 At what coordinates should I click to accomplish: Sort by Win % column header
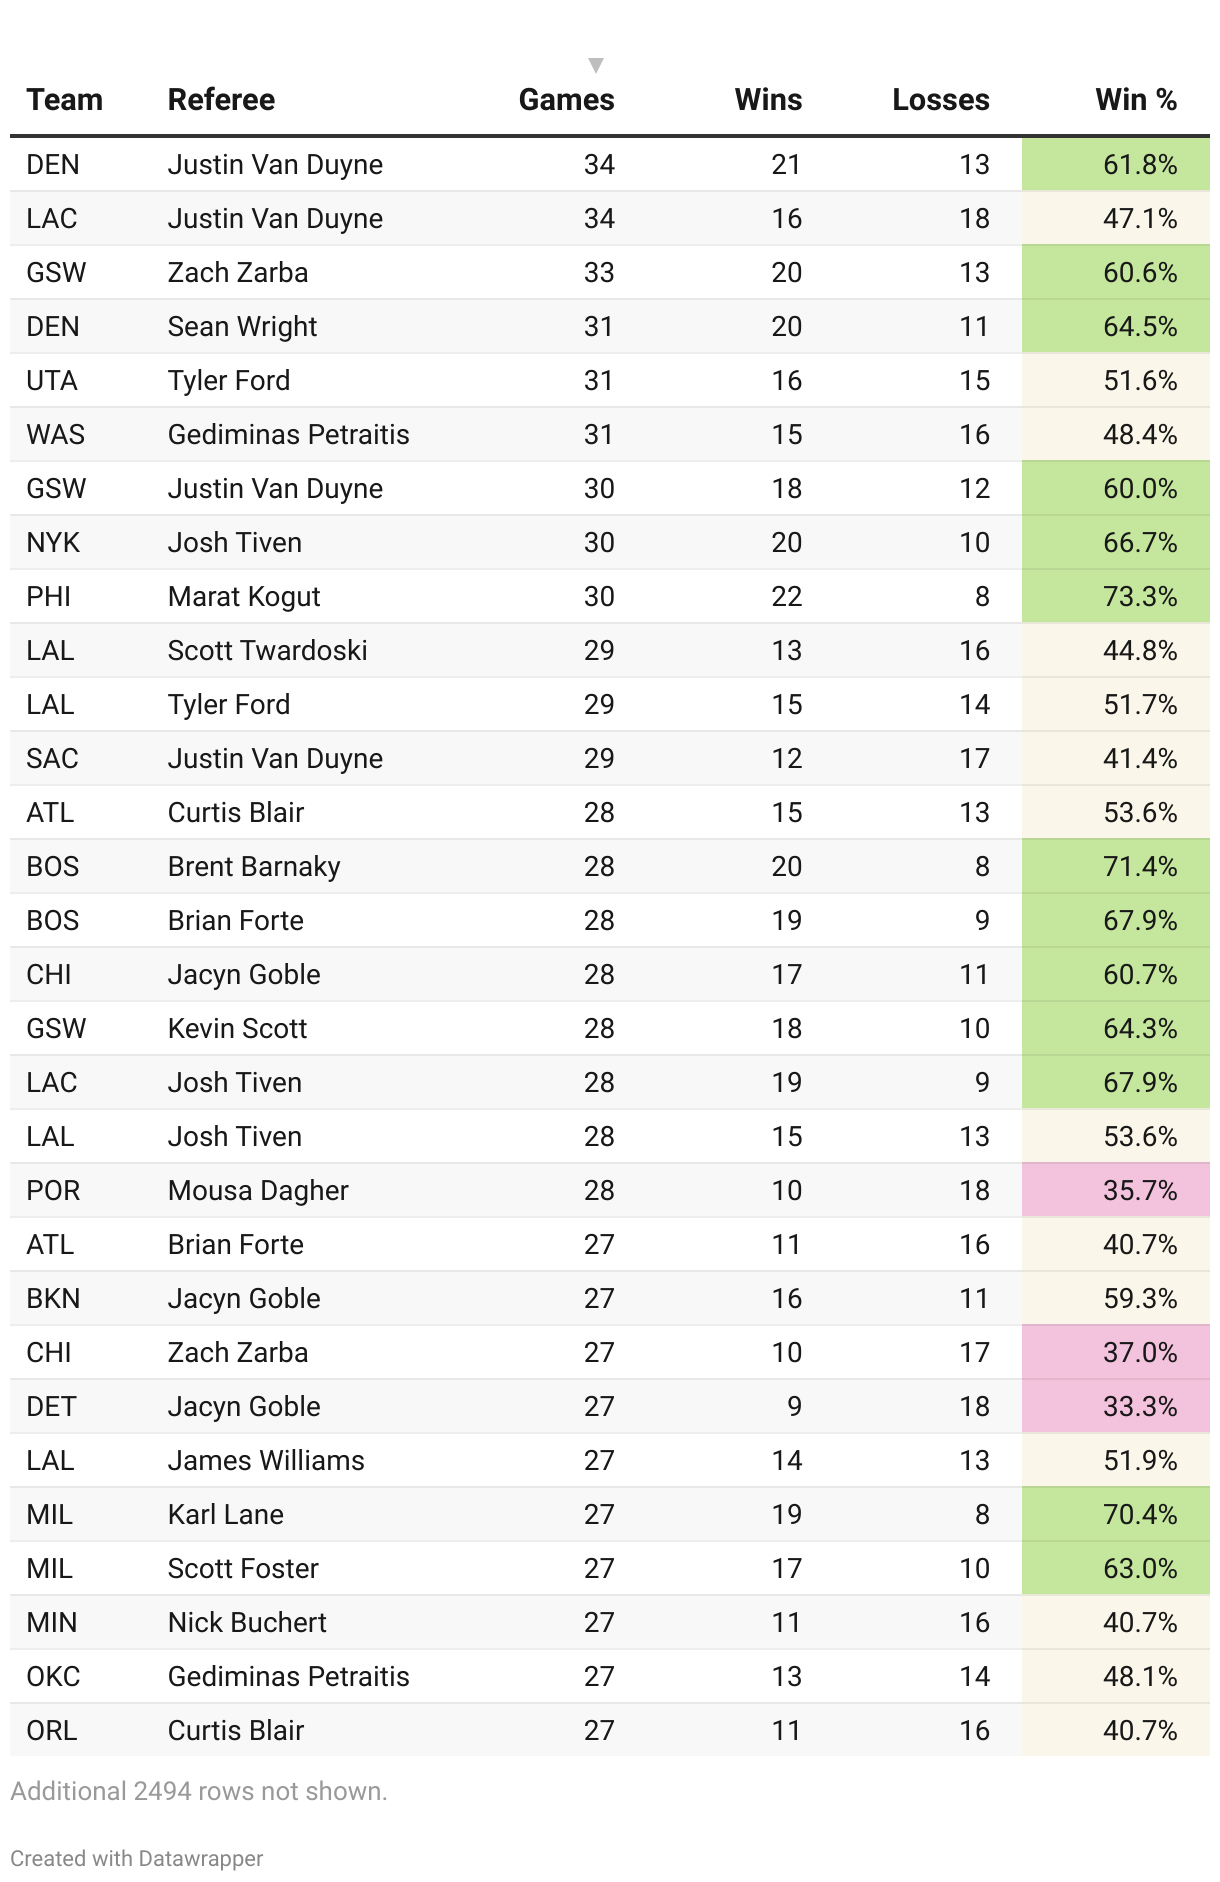click(1136, 100)
